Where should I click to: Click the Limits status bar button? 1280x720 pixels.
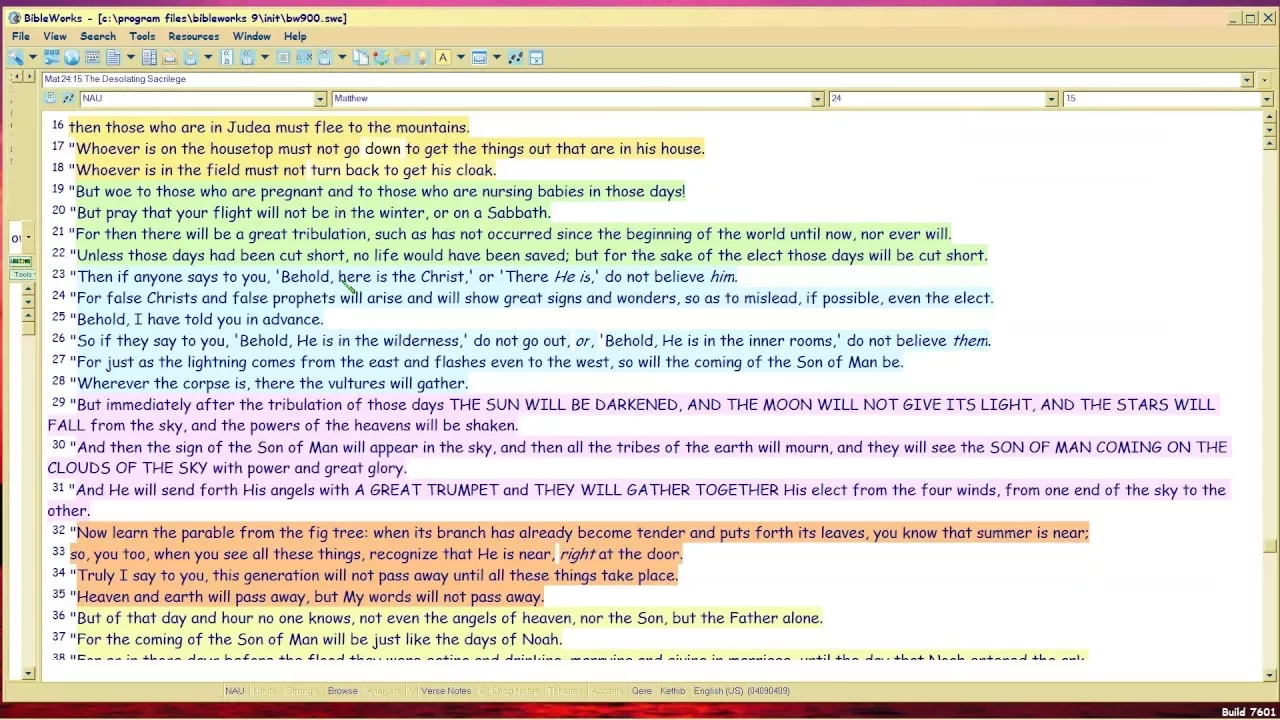tap(265, 691)
